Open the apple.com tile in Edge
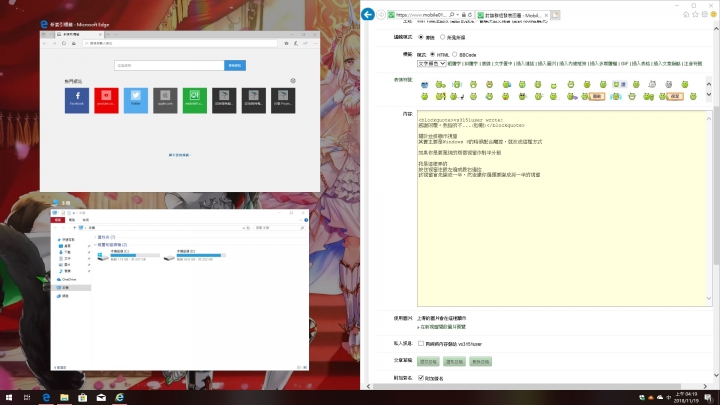The image size is (720, 405). coord(165,100)
